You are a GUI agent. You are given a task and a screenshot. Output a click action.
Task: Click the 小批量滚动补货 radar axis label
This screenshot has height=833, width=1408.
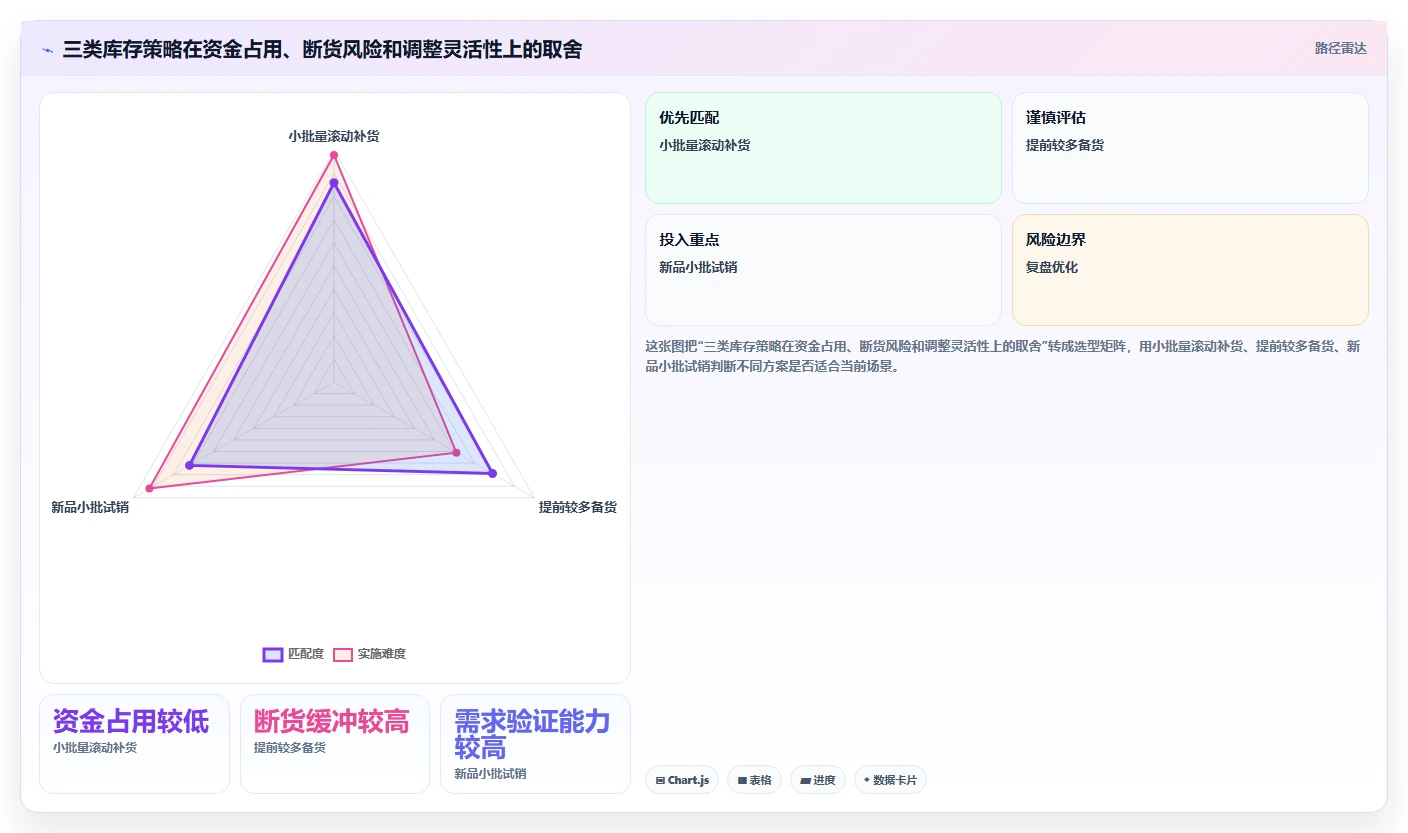pos(334,136)
